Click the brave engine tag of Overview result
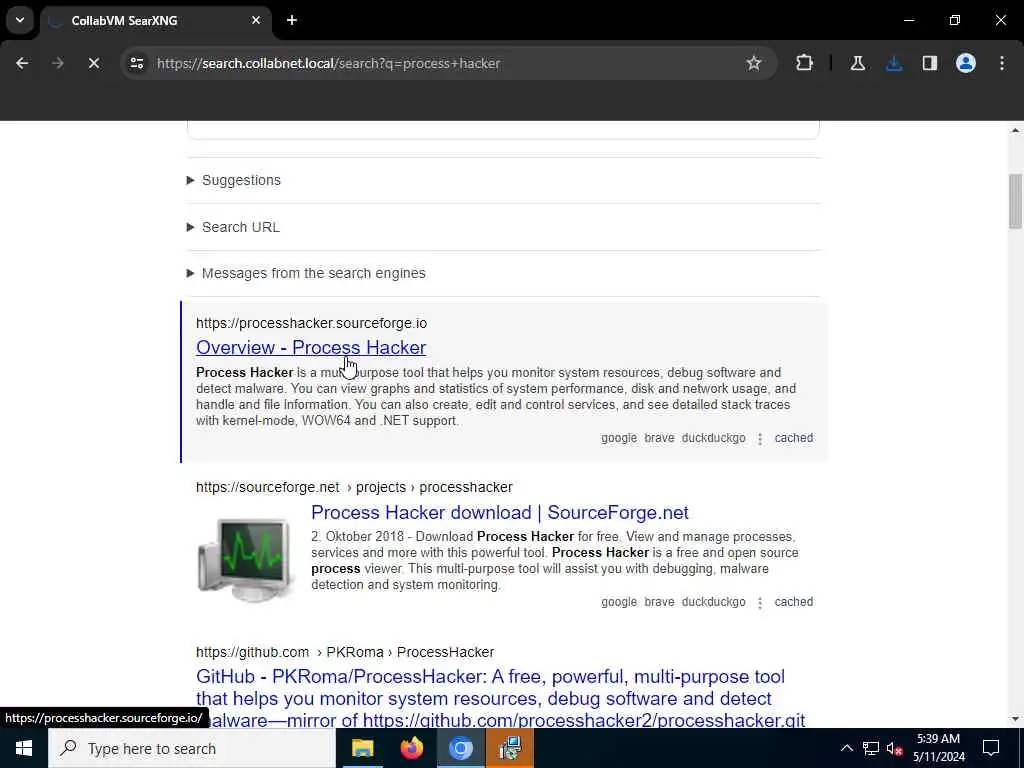The width and height of the screenshot is (1024, 768). click(x=659, y=438)
